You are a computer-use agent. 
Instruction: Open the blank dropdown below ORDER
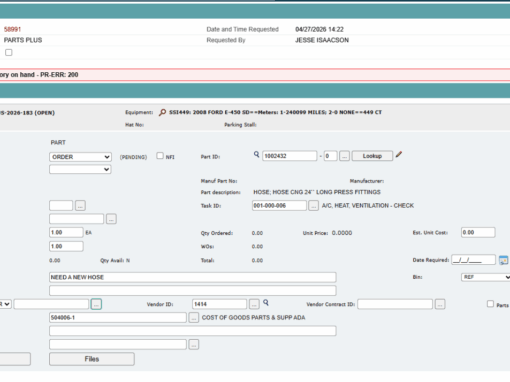point(80,169)
